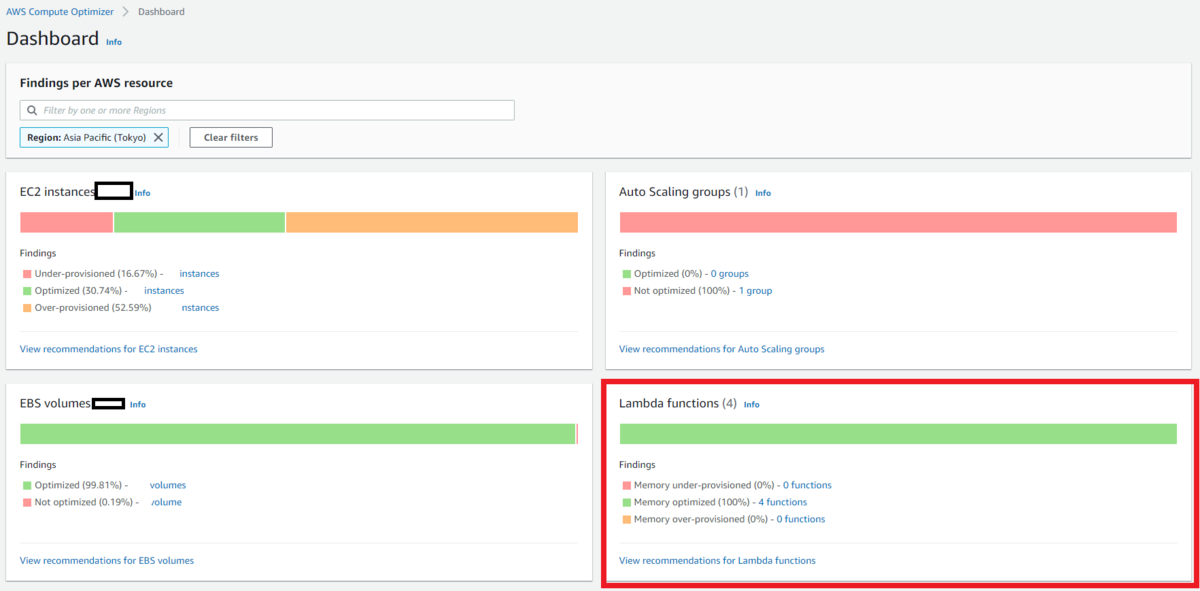Open the 0 groups optimized link

pyautogui.click(x=729, y=273)
